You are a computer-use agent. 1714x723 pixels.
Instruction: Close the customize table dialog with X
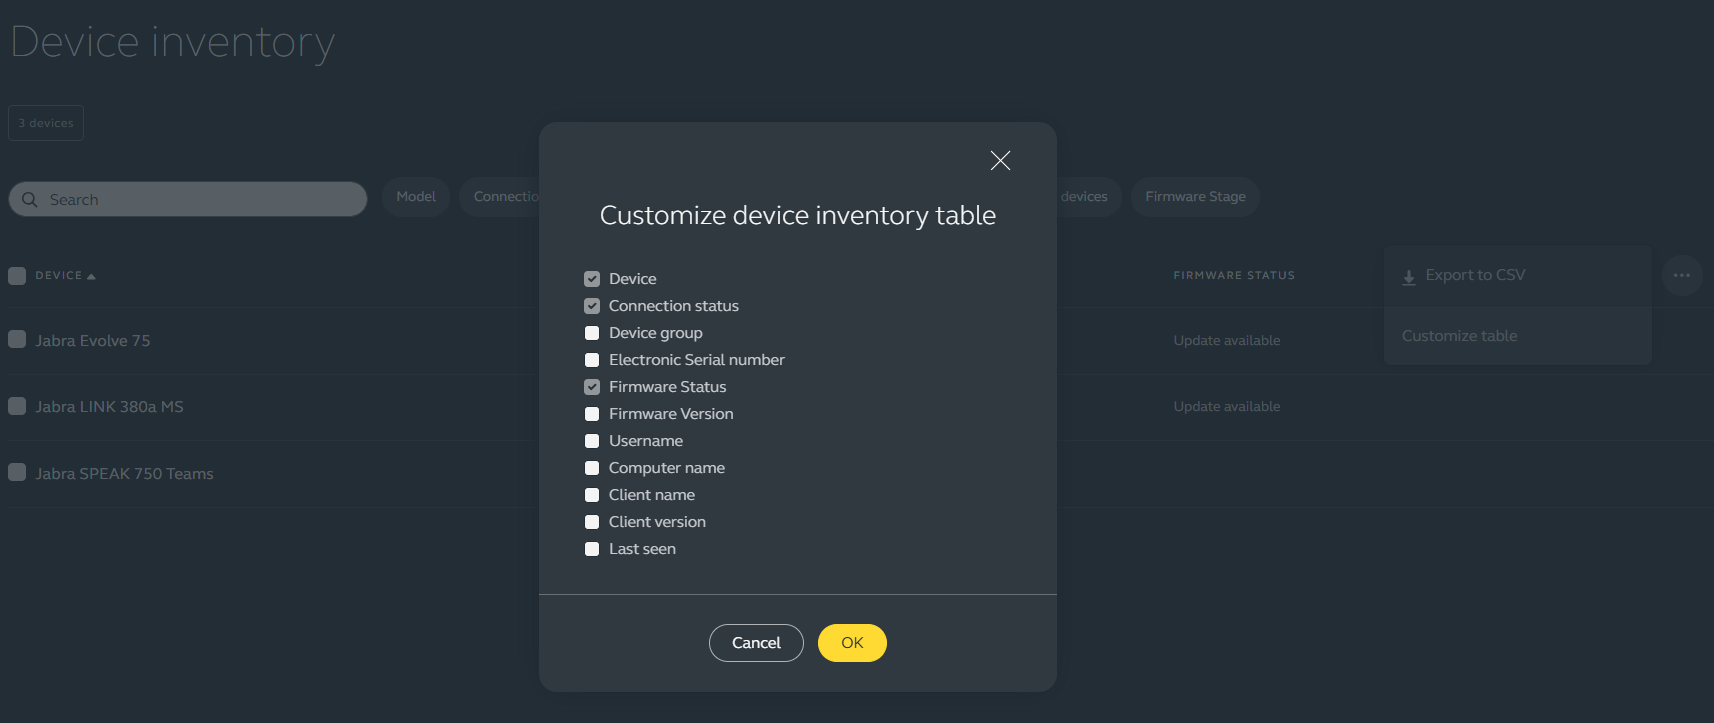(1000, 160)
